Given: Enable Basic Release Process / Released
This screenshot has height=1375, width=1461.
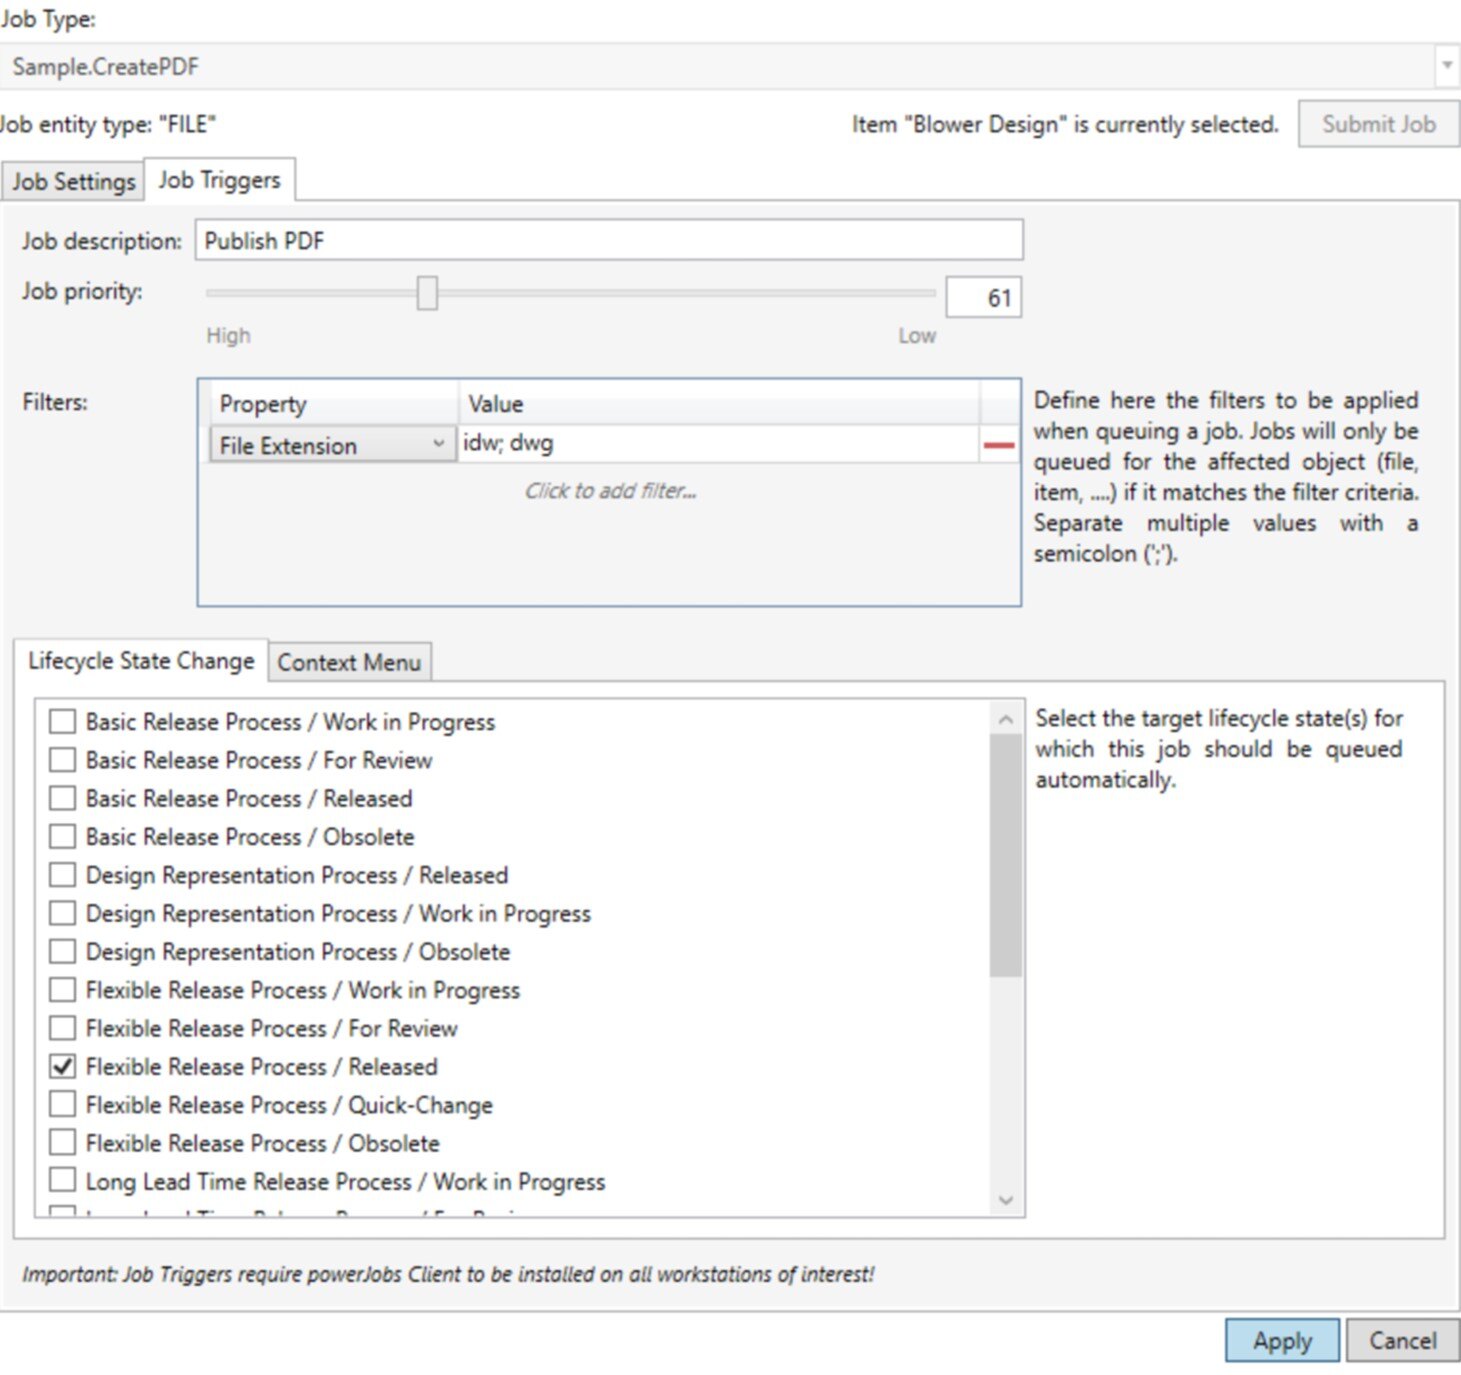Looking at the screenshot, I should click(x=63, y=798).
